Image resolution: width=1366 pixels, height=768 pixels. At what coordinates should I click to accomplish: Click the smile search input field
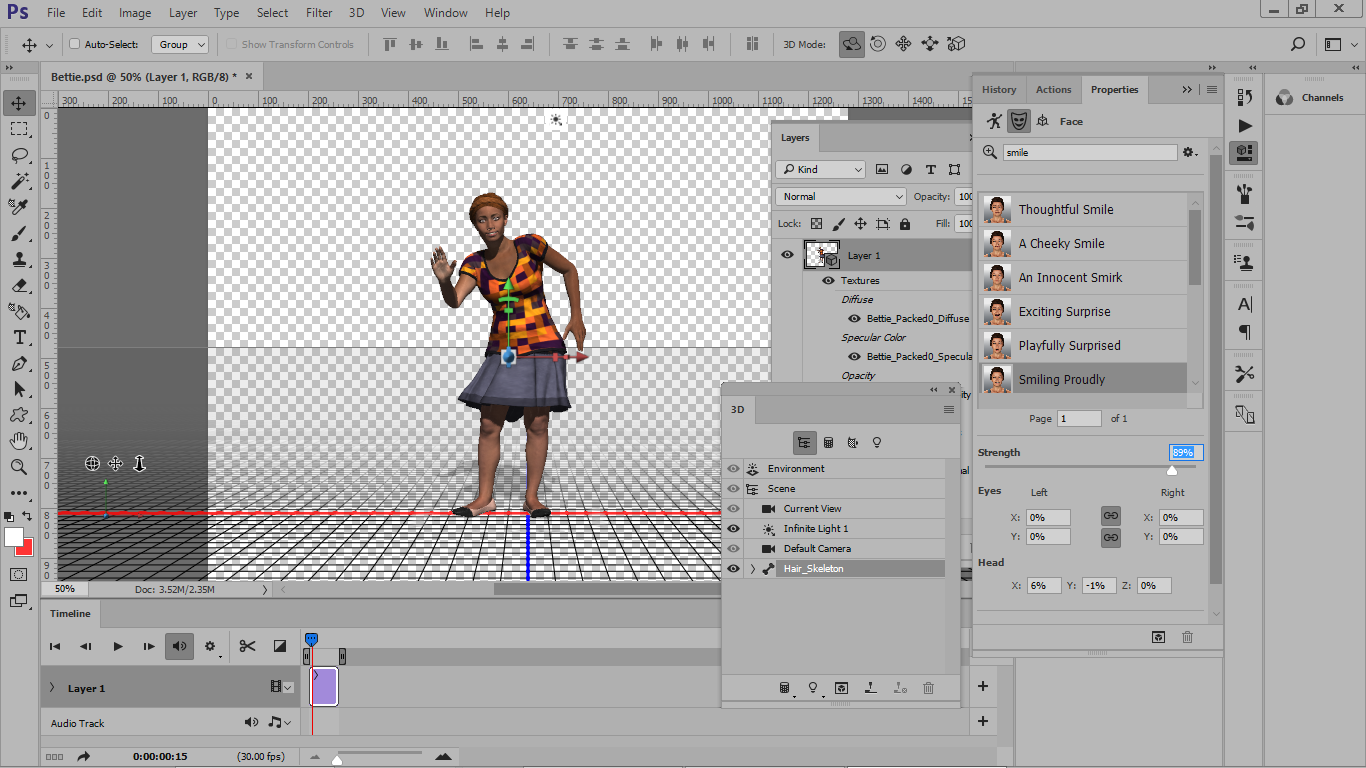coord(1090,153)
